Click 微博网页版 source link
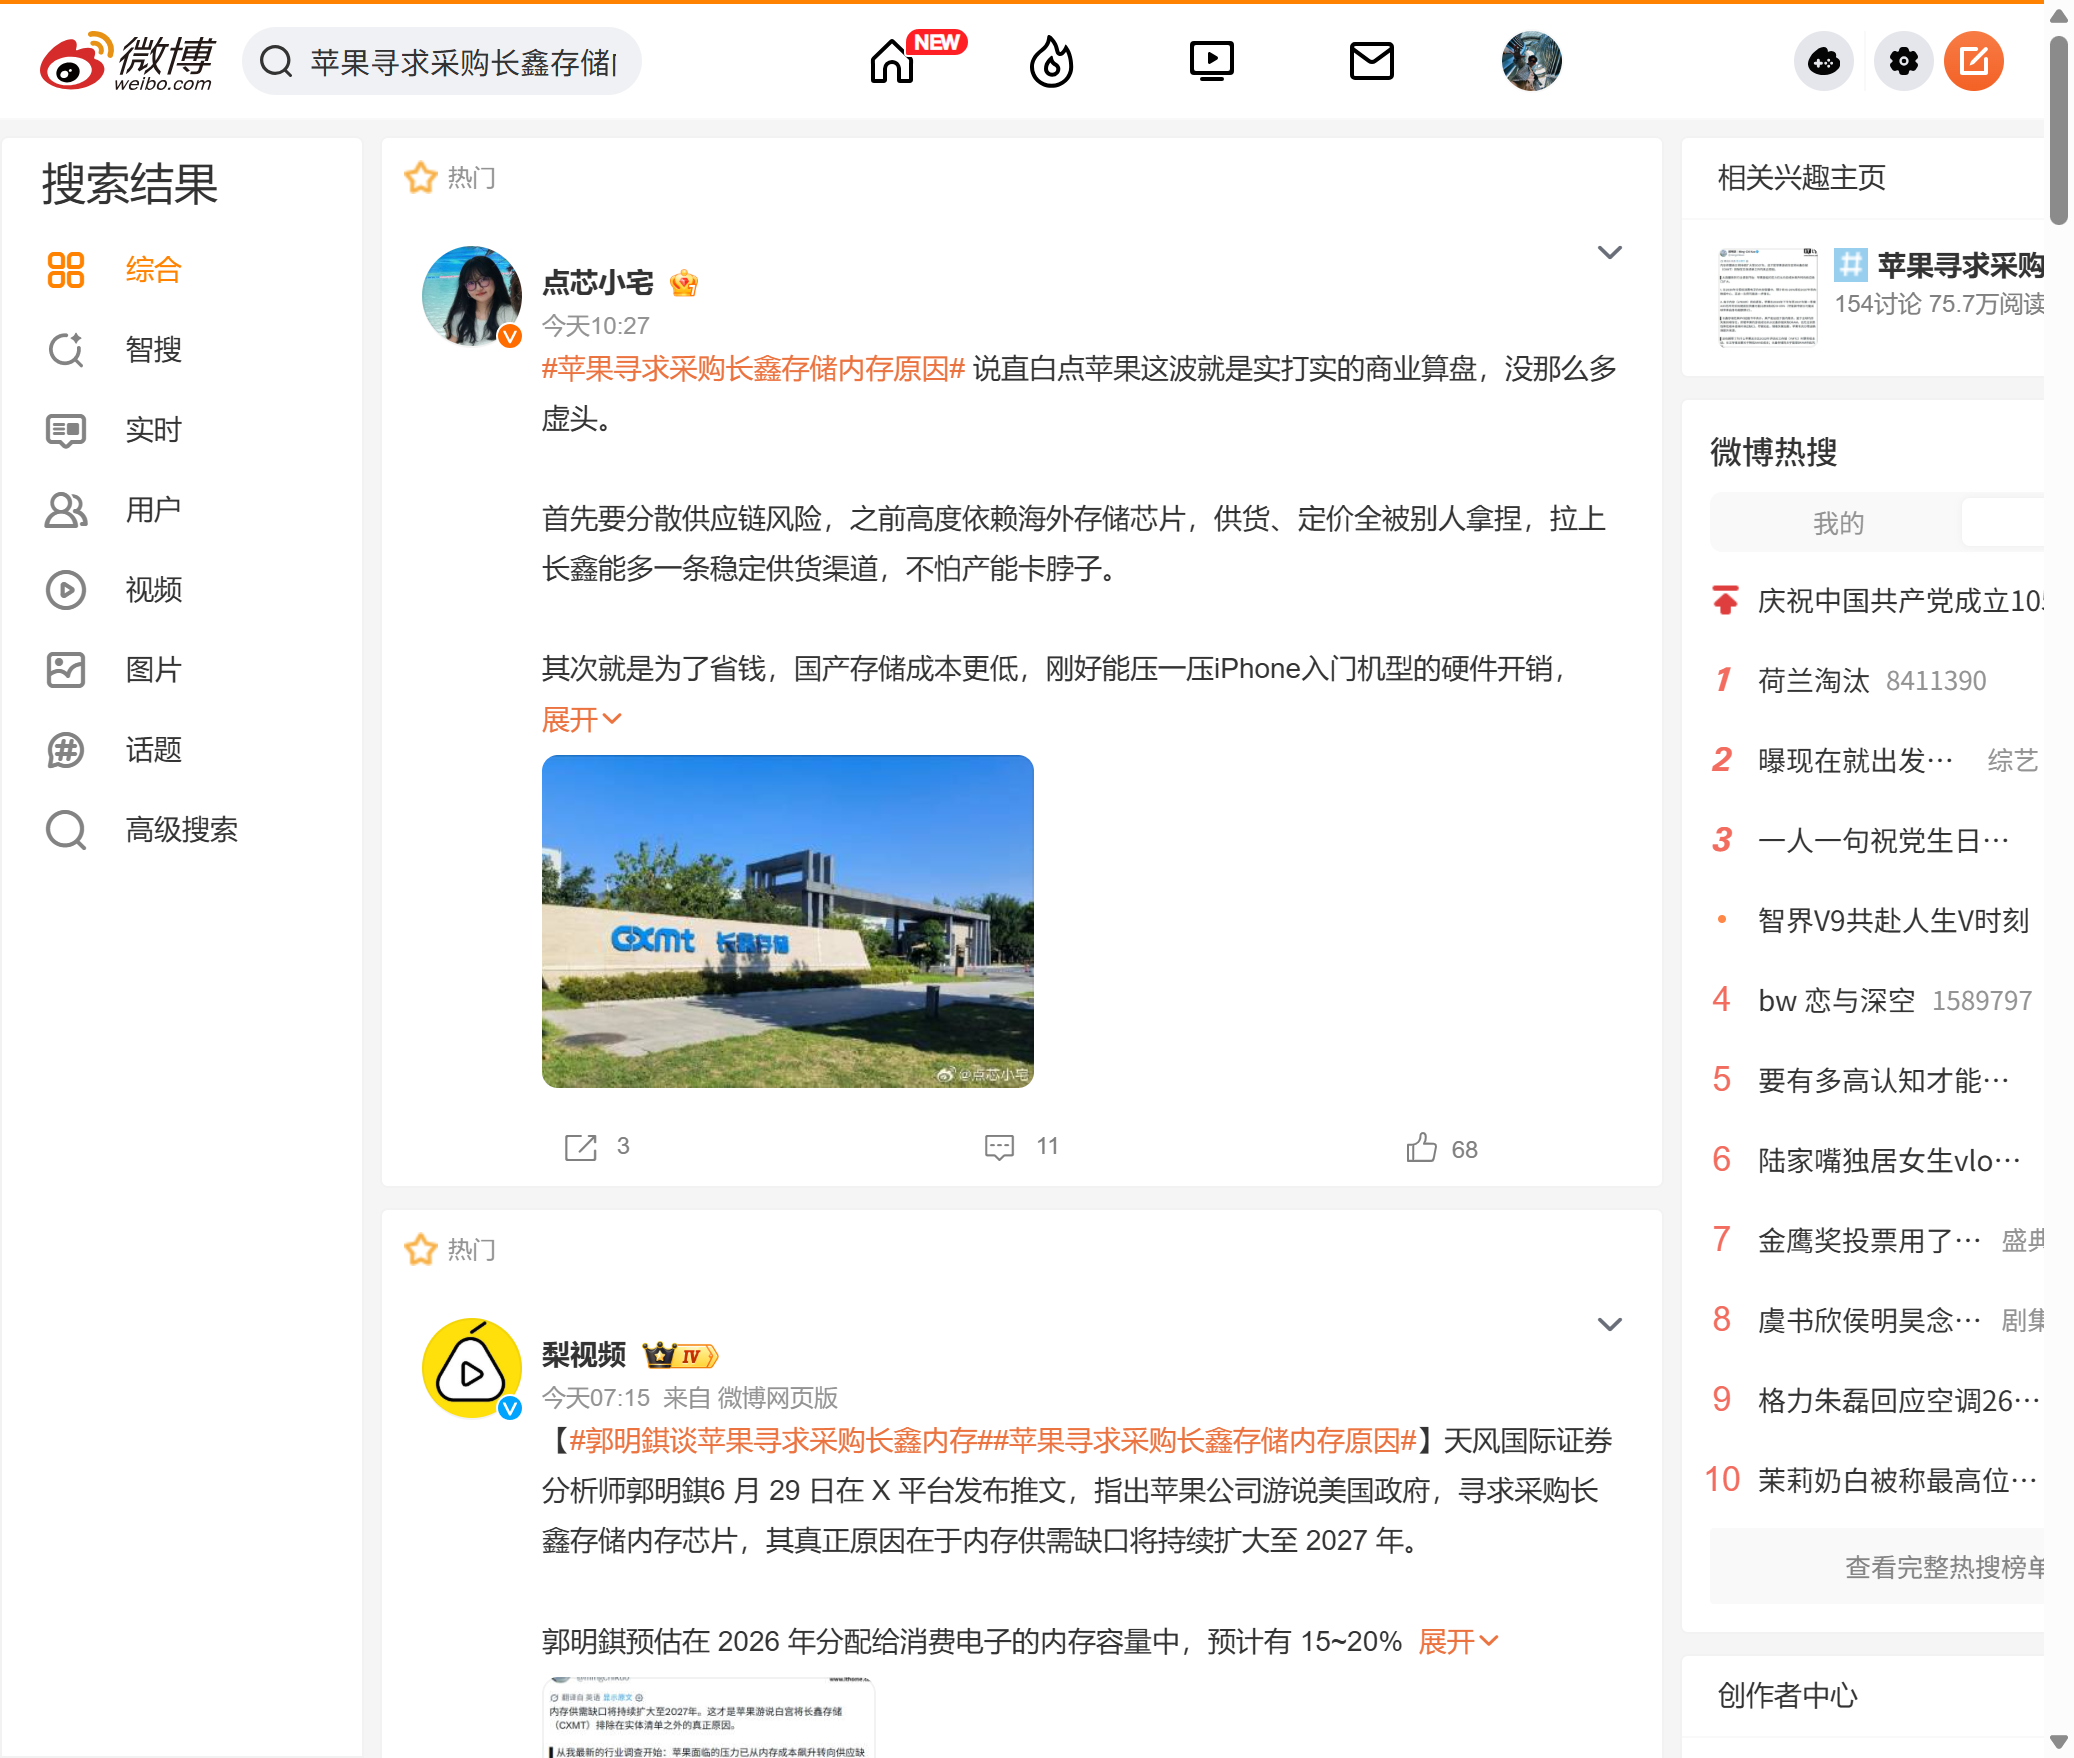 pos(777,1398)
